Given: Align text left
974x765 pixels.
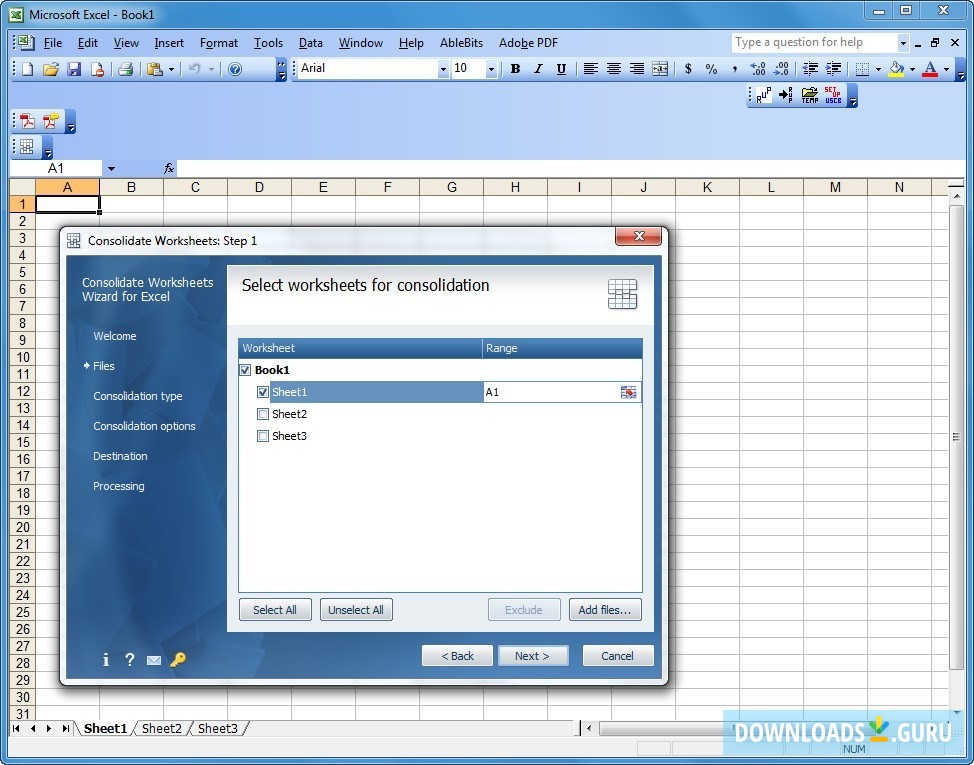Looking at the screenshot, I should pos(590,69).
